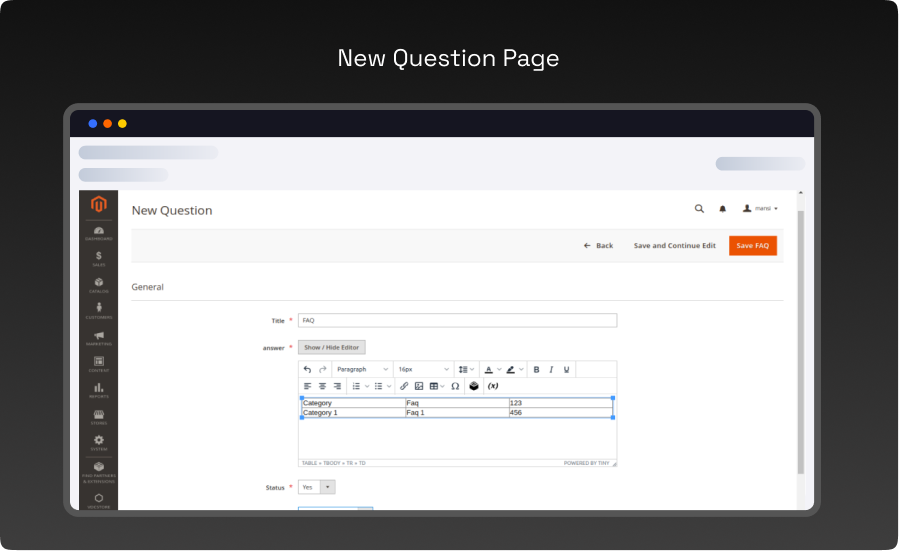Viewport: 899px width, 551px height.
Task: Click the Title input field
Action: pos(457,320)
